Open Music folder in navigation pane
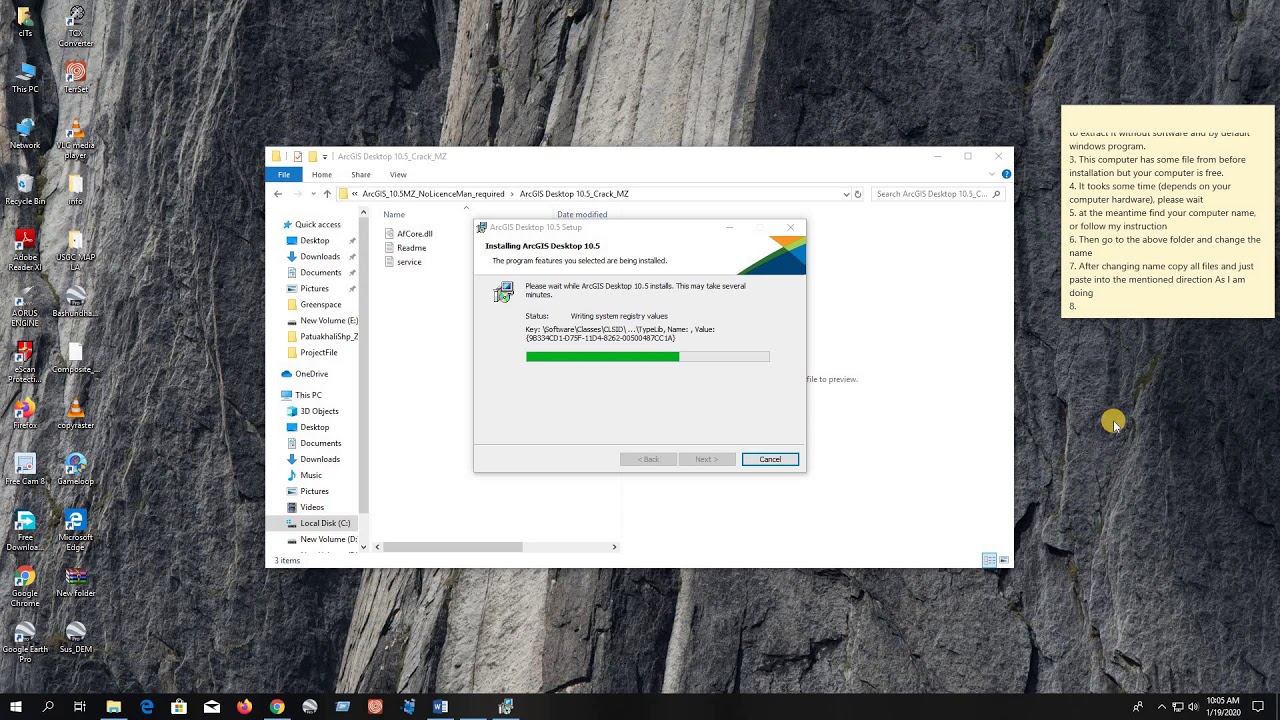The height and width of the screenshot is (720, 1280). (304, 475)
